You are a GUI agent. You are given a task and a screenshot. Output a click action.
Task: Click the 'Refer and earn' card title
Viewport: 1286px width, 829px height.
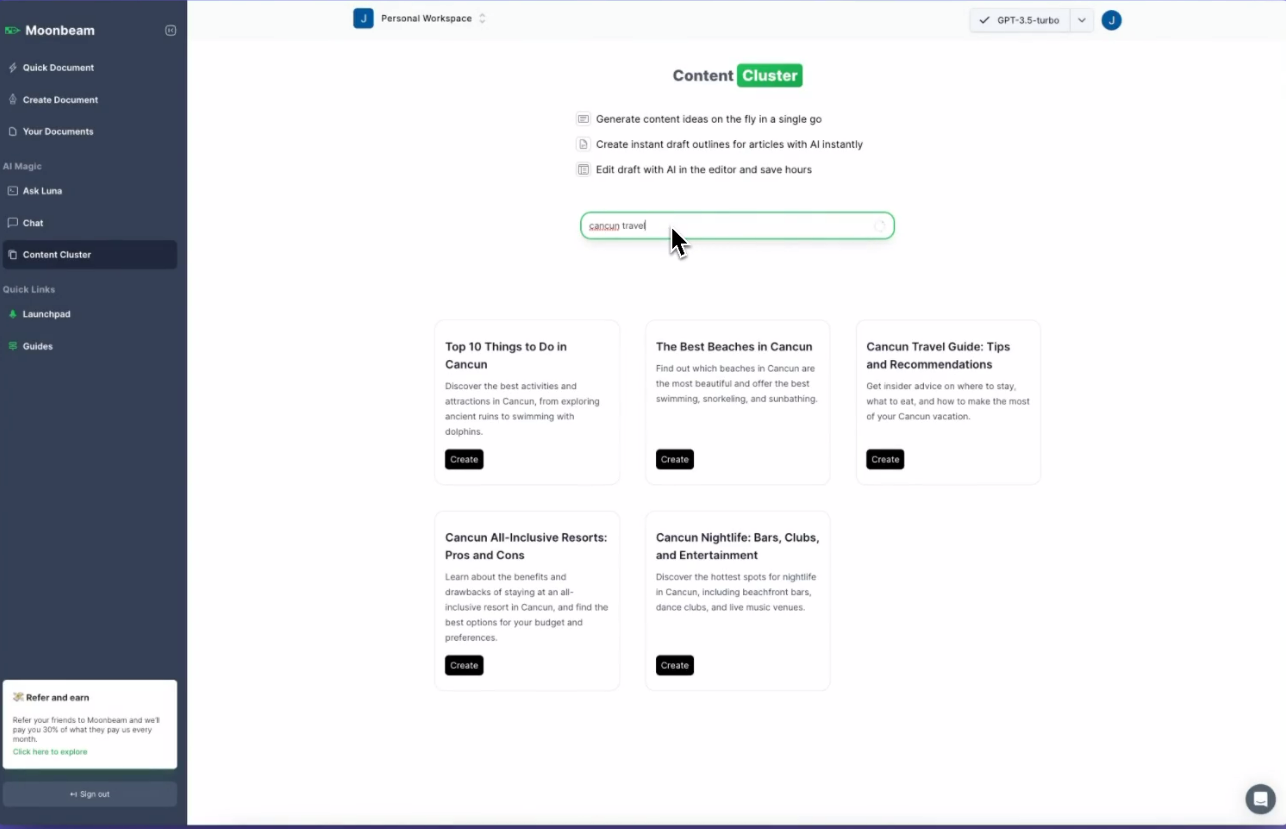pyautogui.click(x=57, y=698)
